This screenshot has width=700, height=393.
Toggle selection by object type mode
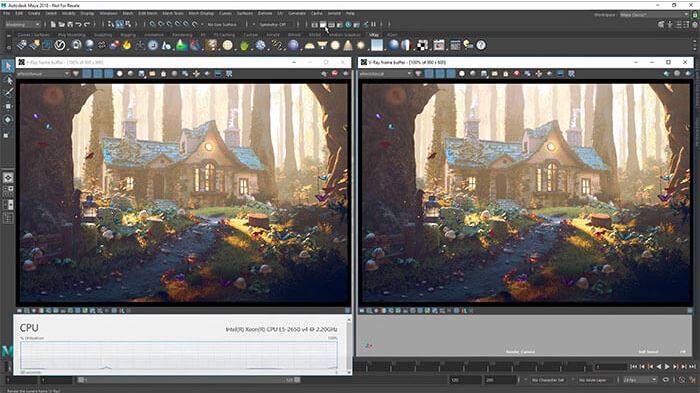pyautogui.click(x=120, y=25)
